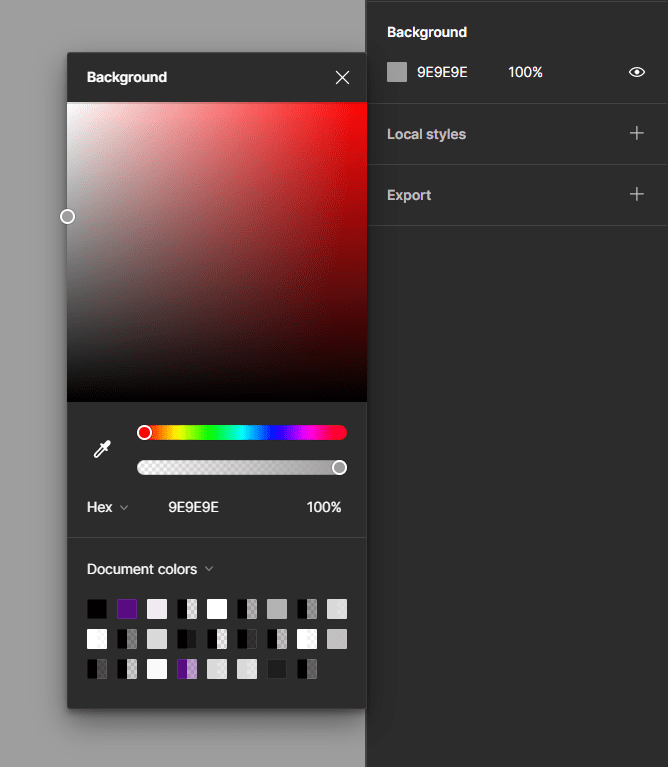This screenshot has height=767, width=668.
Task: Click the Background opacity 100% in the right panel
Action: (x=525, y=73)
